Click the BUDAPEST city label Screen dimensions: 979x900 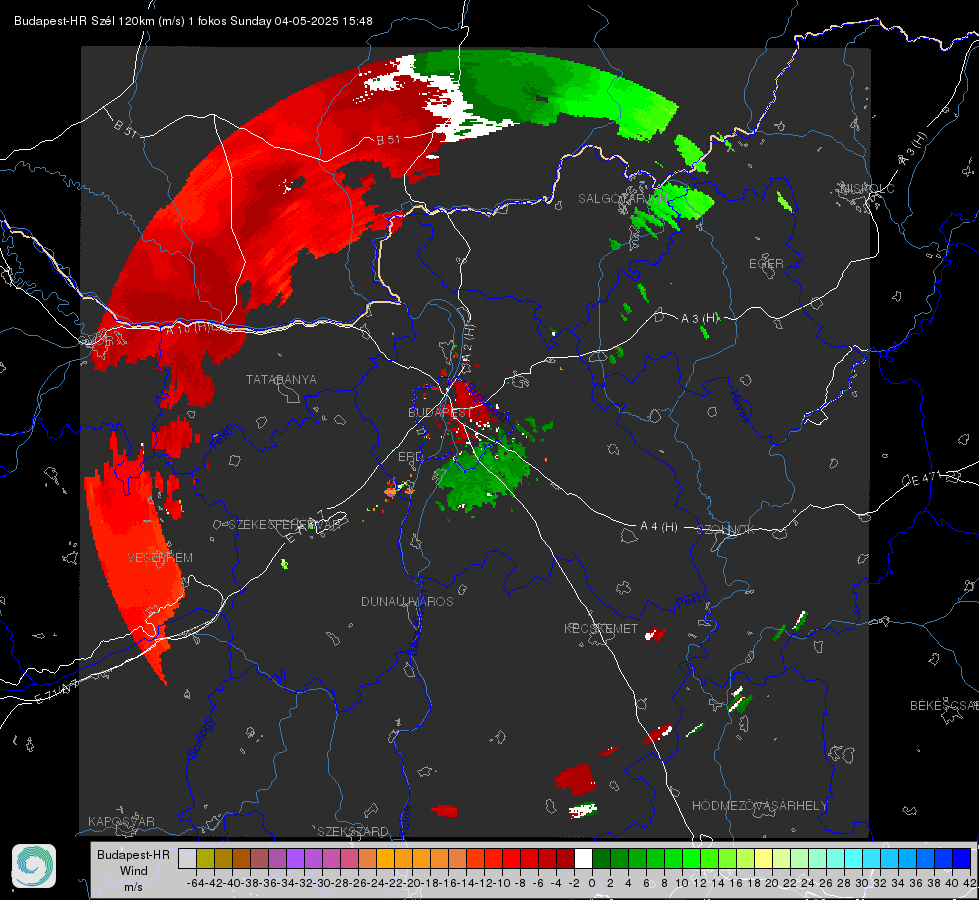point(440,413)
